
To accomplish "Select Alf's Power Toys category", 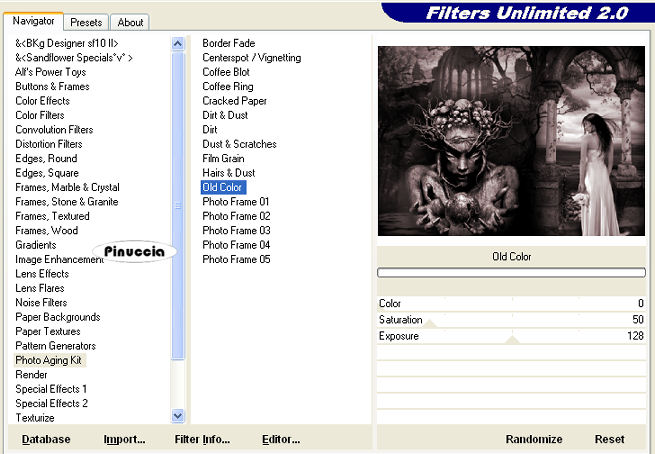I will pos(51,72).
